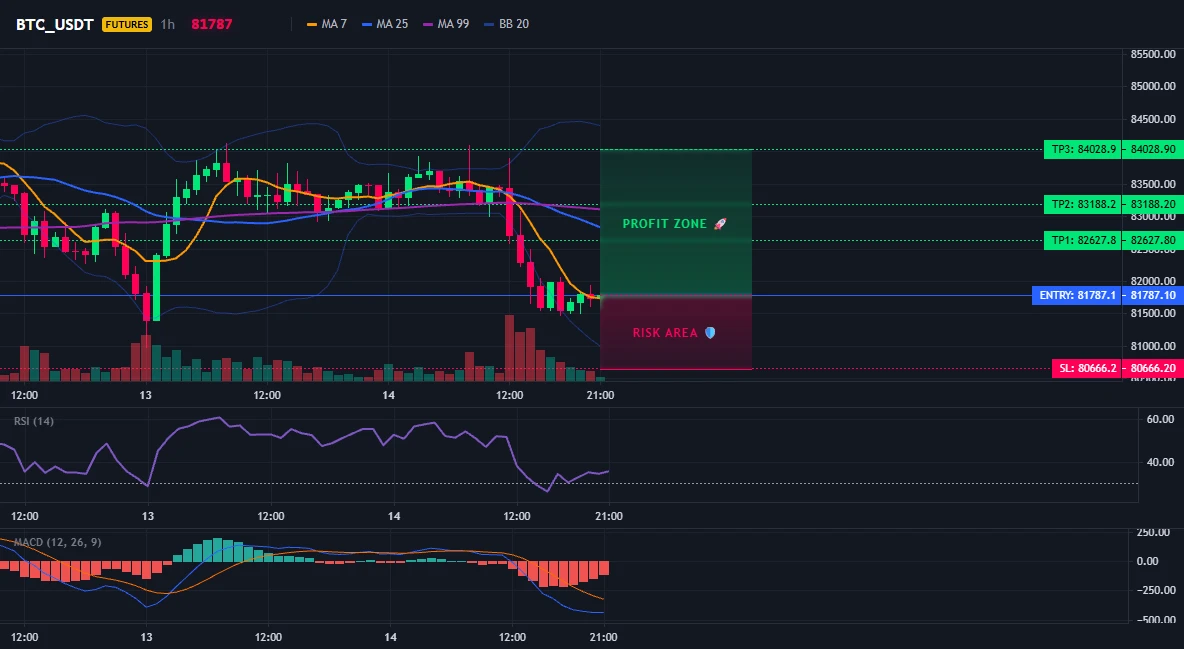Click 84500.00 on the price axis
This screenshot has width=1184, height=649.
[x=1153, y=119]
